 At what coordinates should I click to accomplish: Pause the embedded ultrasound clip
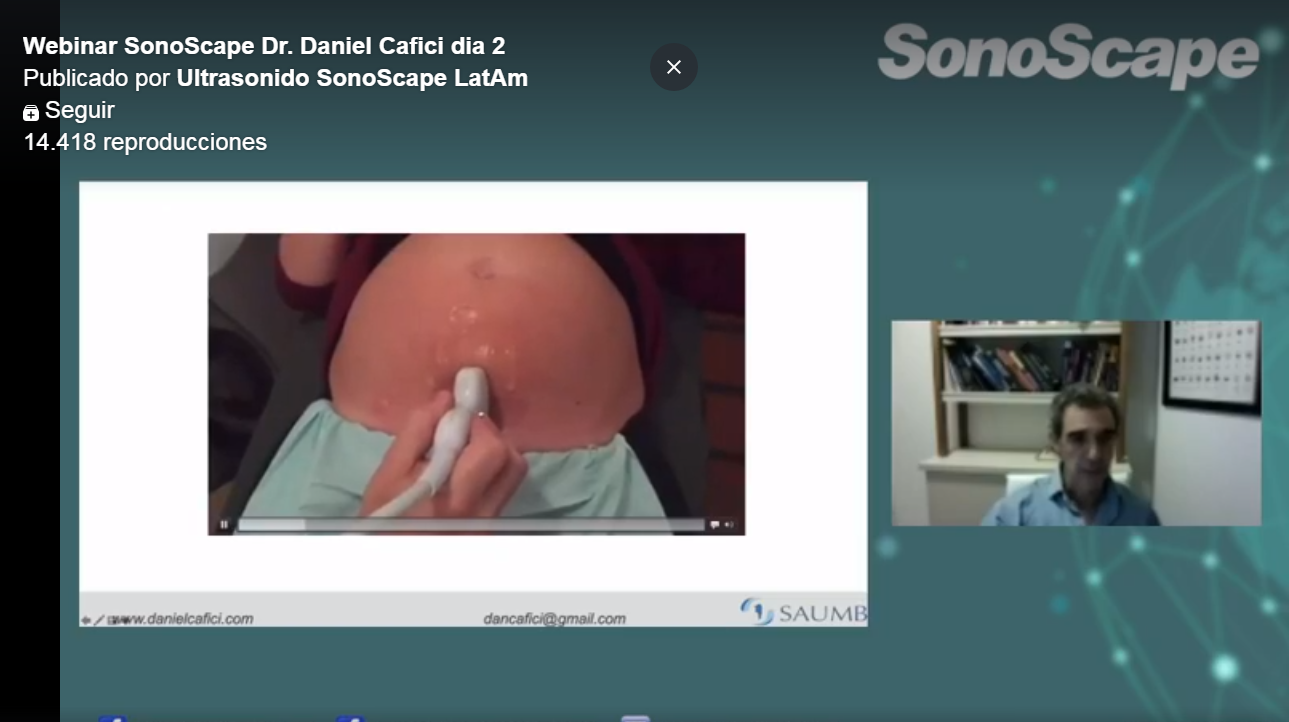[224, 524]
